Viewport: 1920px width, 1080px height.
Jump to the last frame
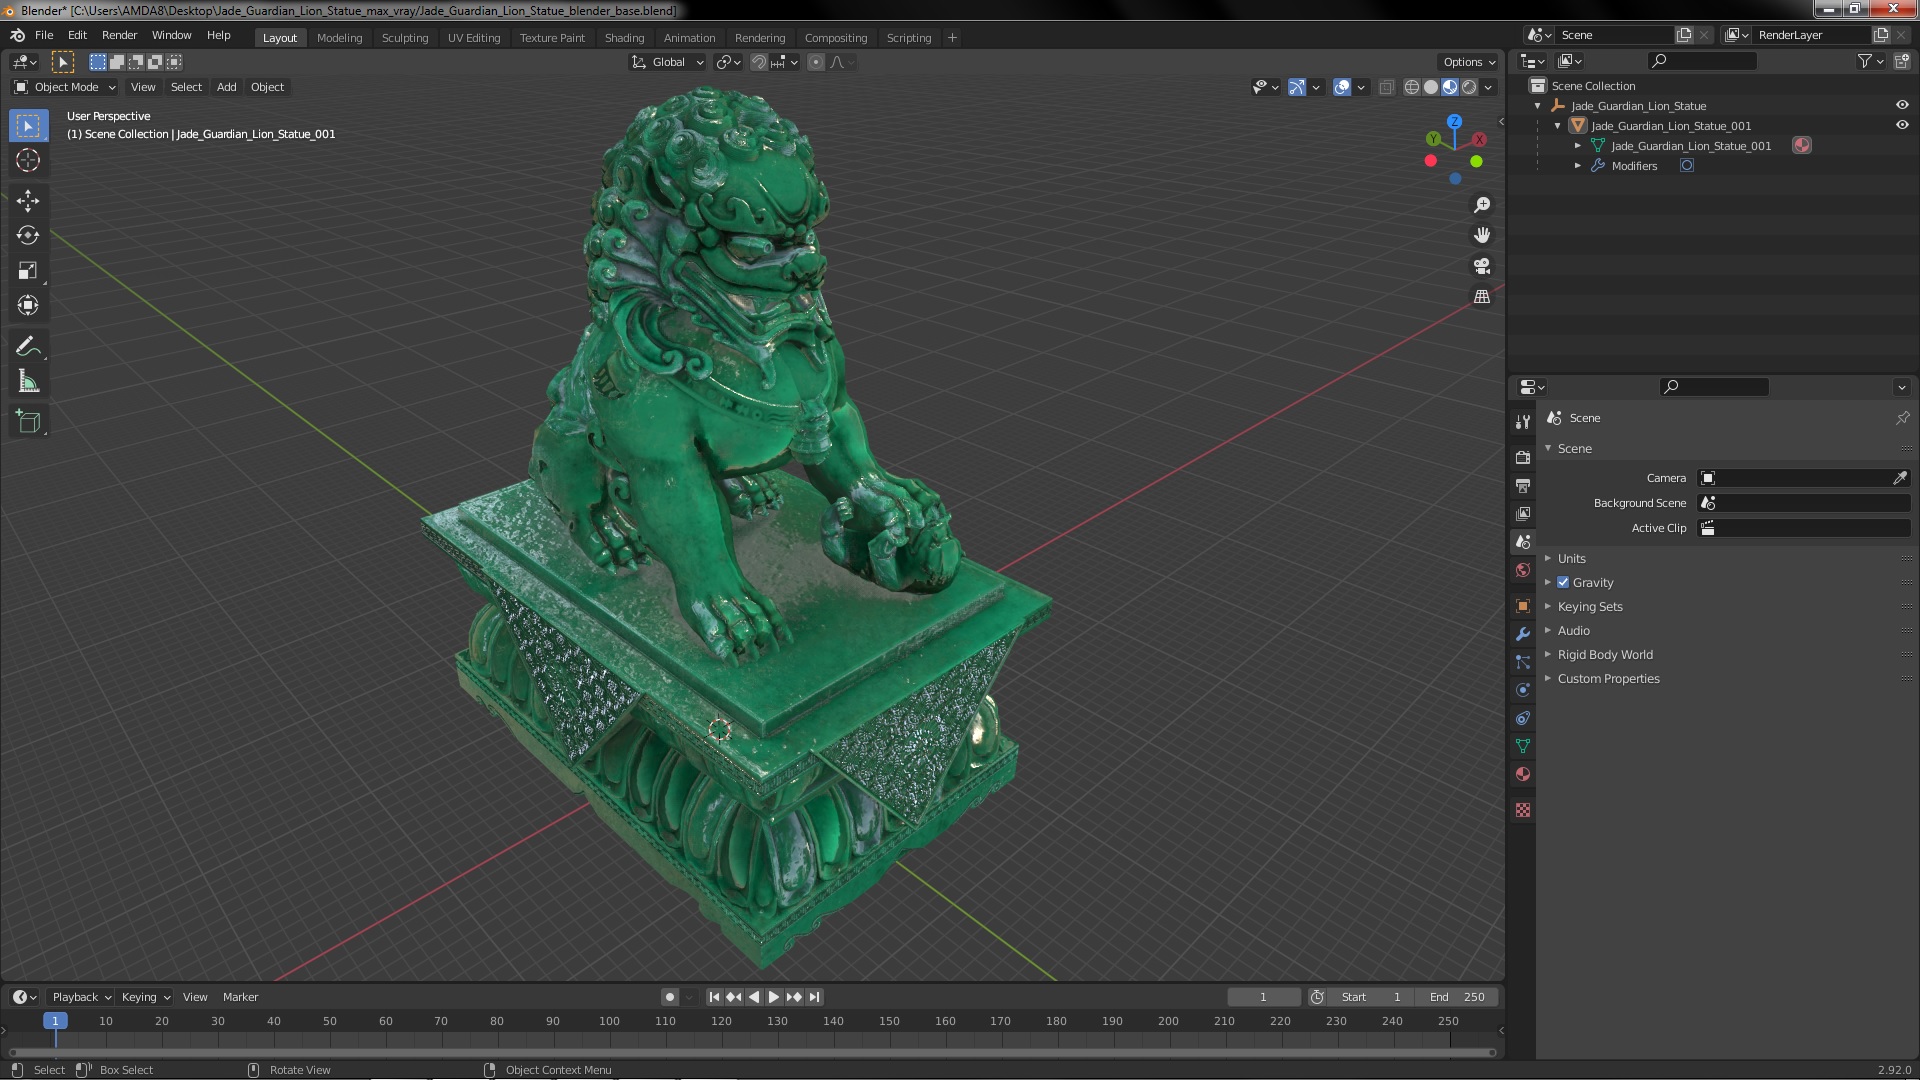click(815, 997)
